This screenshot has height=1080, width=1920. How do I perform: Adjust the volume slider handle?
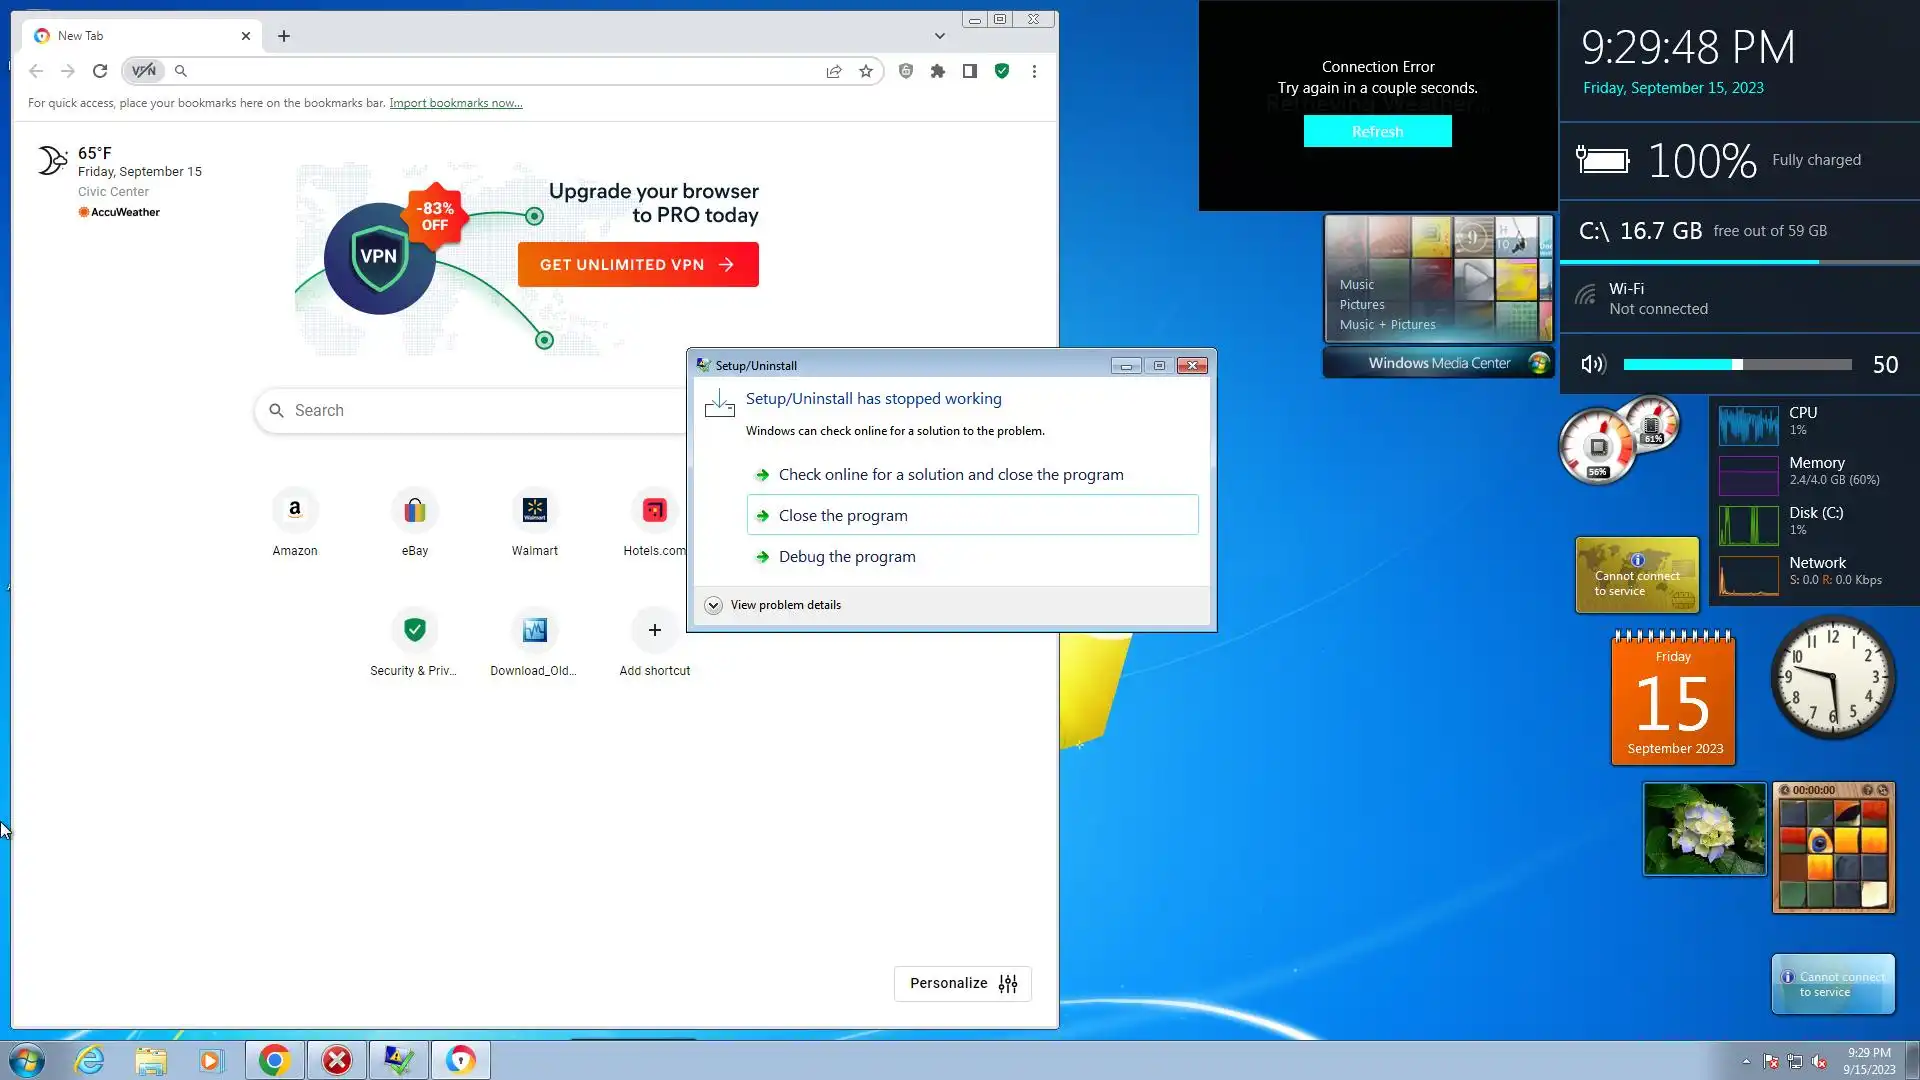(1737, 365)
